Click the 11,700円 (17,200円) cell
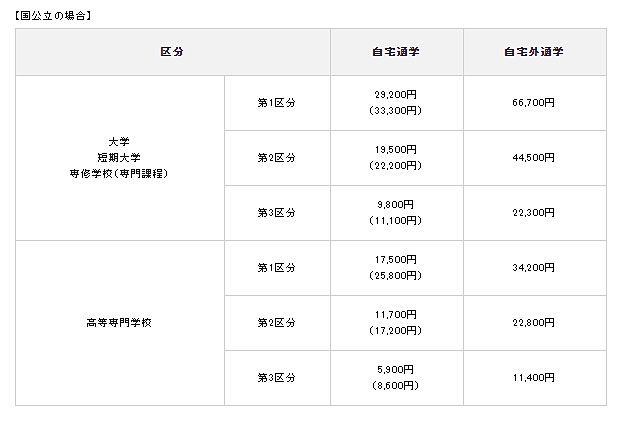This screenshot has width=617, height=426. tap(395, 323)
